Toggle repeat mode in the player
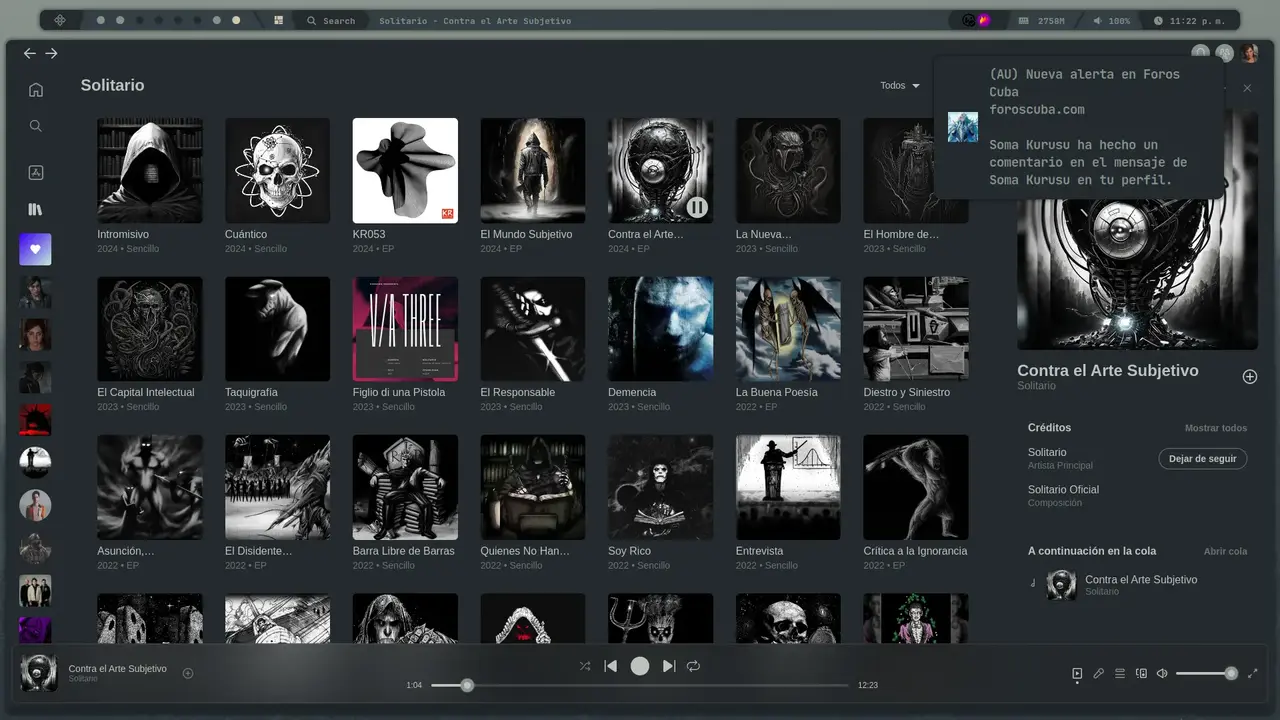This screenshot has height=720, width=1280. pos(694,666)
